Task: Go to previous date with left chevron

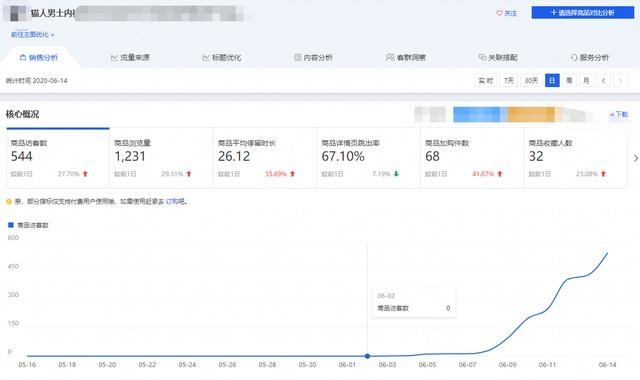Action: pos(603,80)
